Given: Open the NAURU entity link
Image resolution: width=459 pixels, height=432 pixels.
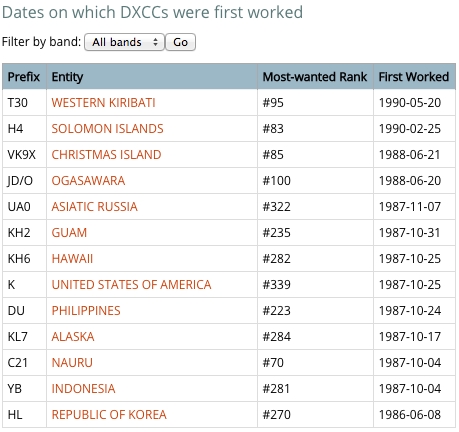Looking at the screenshot, I should [x=72, y=363].
